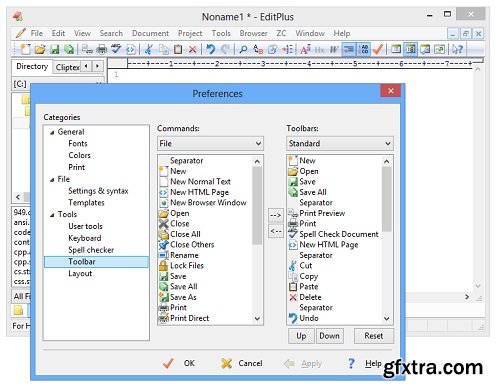Image resolution: width=500 pixels, height=391 pixels.
Task: Click the Commands list scrollbar thumb
Action: coord(257,206)
